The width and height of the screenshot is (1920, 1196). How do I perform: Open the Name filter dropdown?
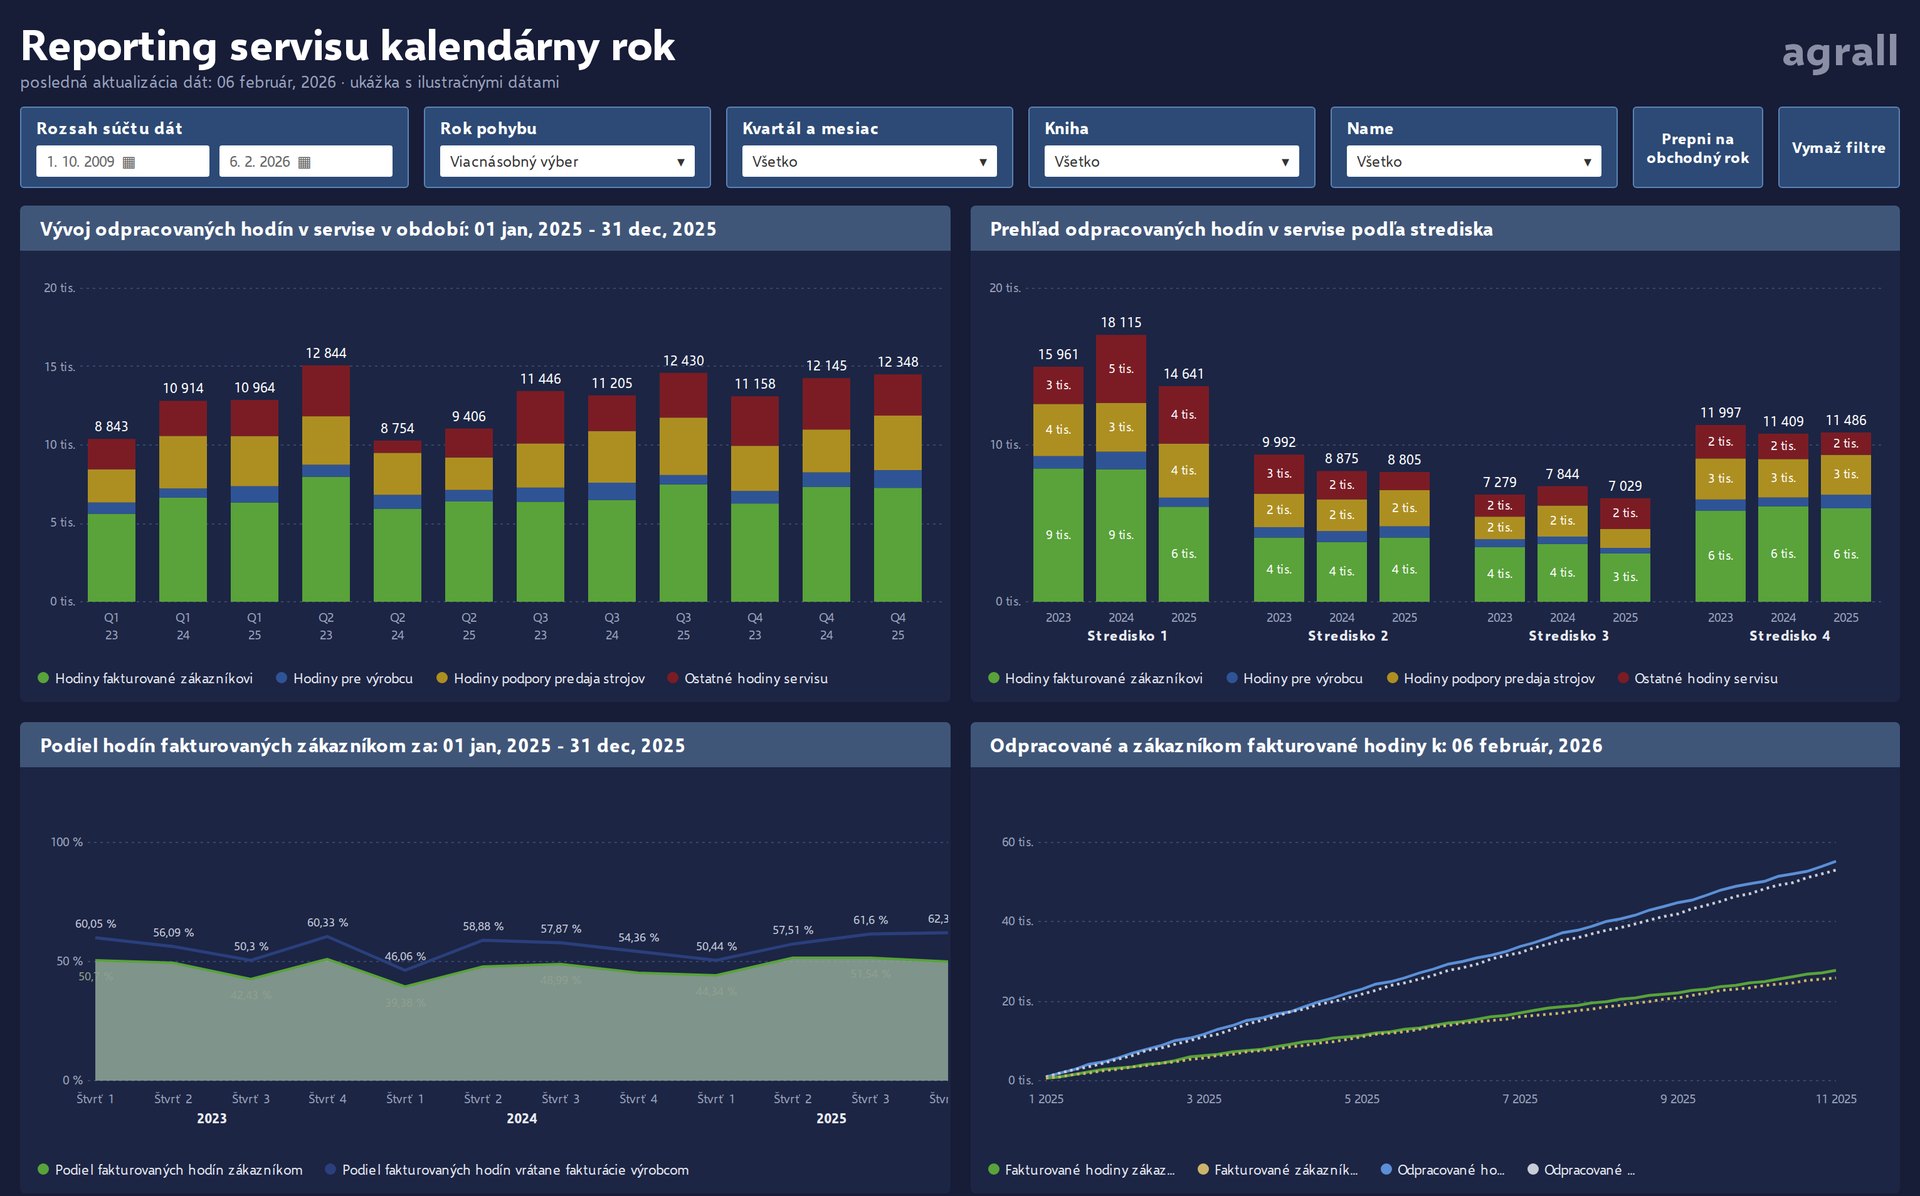(1473, 161)
